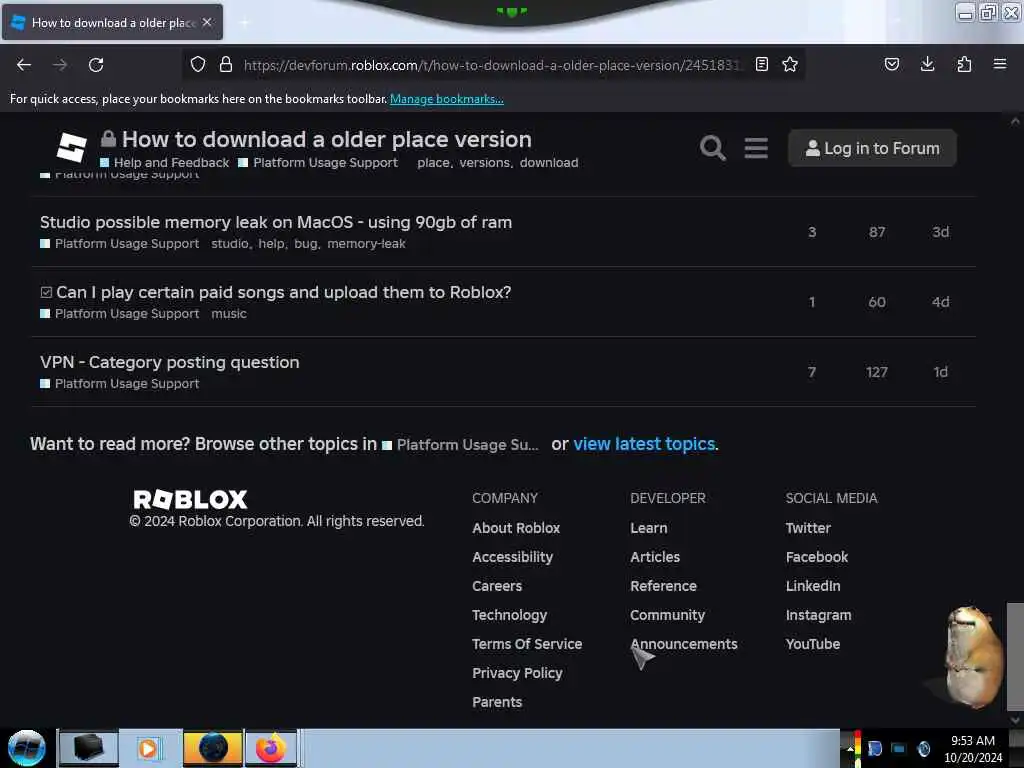
Task: Open paid songs upload topic
Action: tap(283, 292)
